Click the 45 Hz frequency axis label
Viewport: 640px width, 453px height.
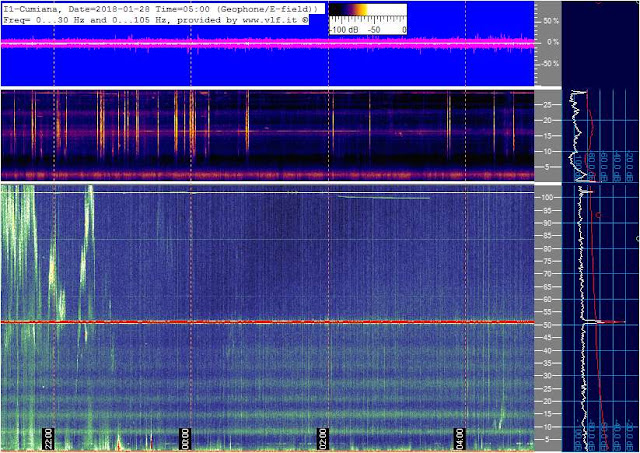547,338
